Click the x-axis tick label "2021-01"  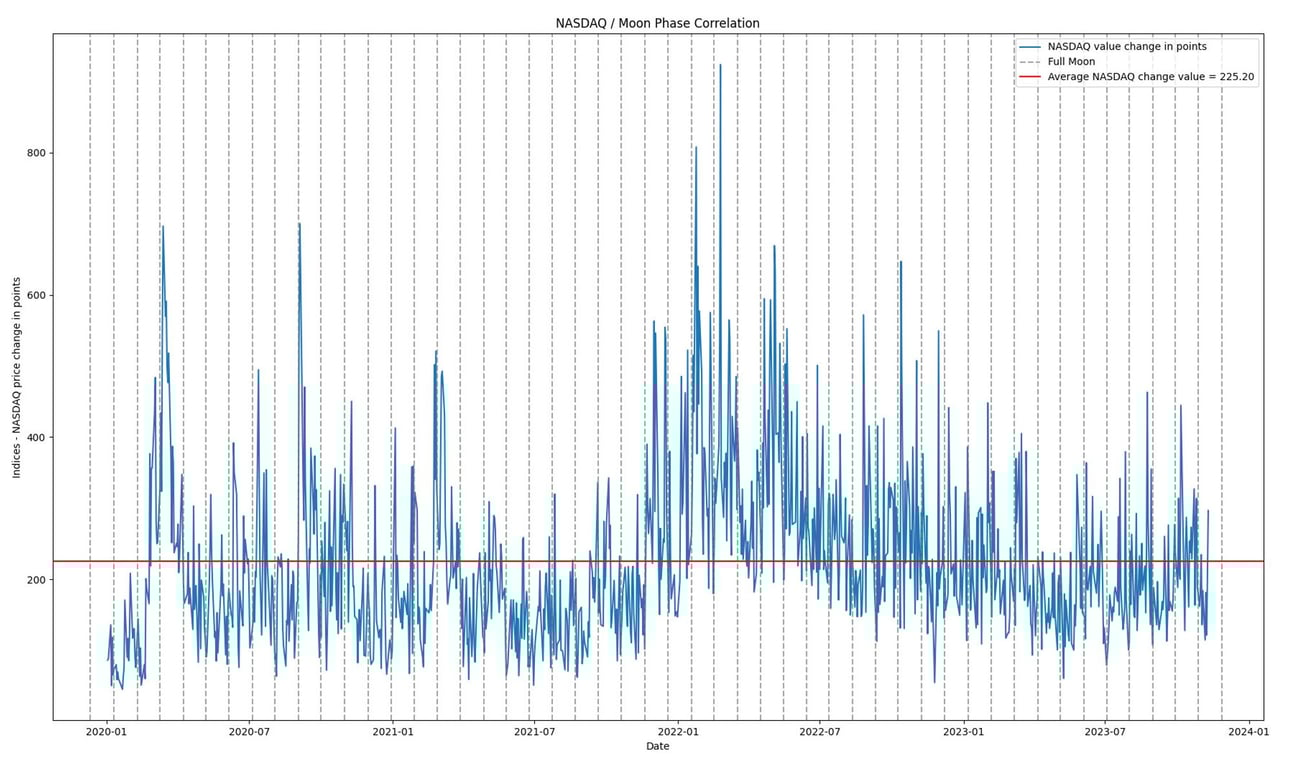coord(393,731)
